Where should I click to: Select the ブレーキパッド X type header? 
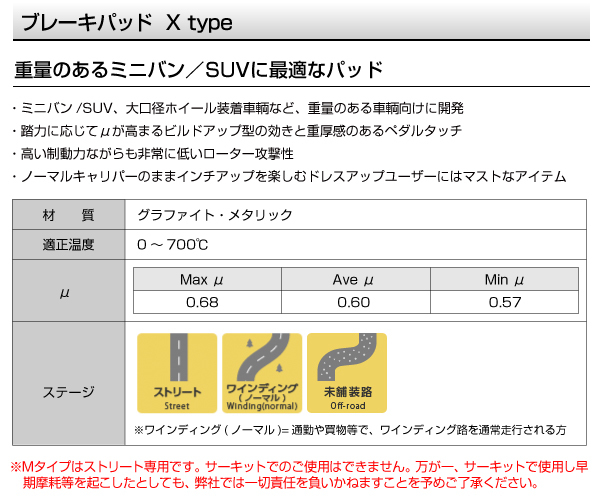point(127,22)
